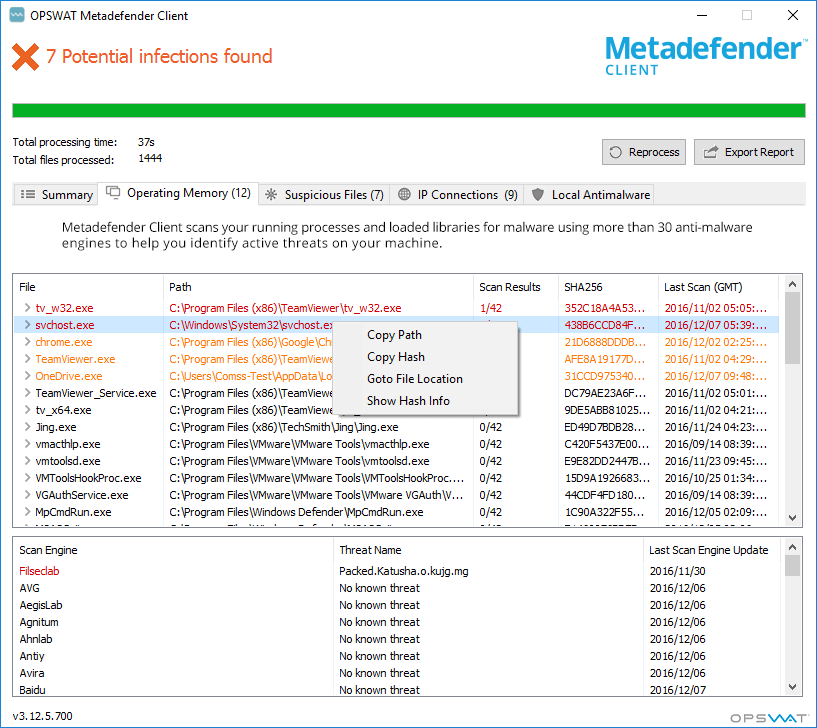Screen dimensions: 817x728
Task: Click the Operating Memory tab monitor icon
Action: click(114, 193)
